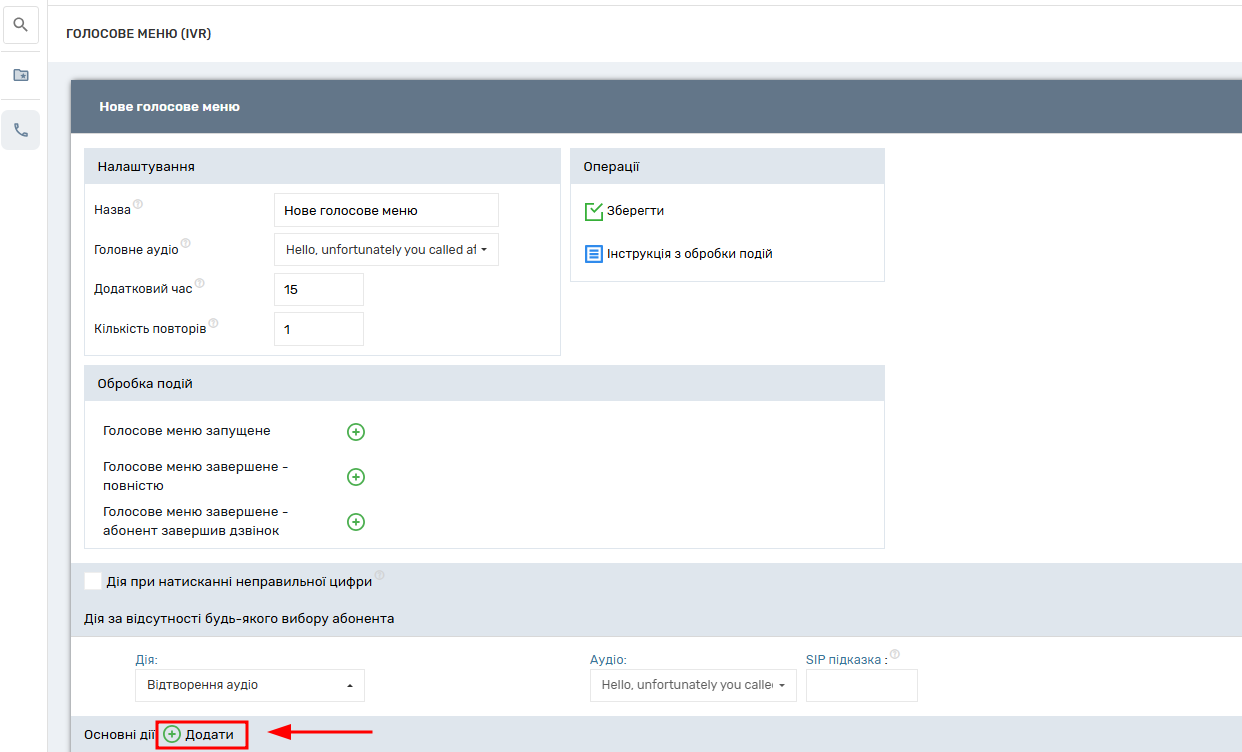Click the green plus Додати icon
The height and width of the screenshot is (752, 1242).
[172, 734]
